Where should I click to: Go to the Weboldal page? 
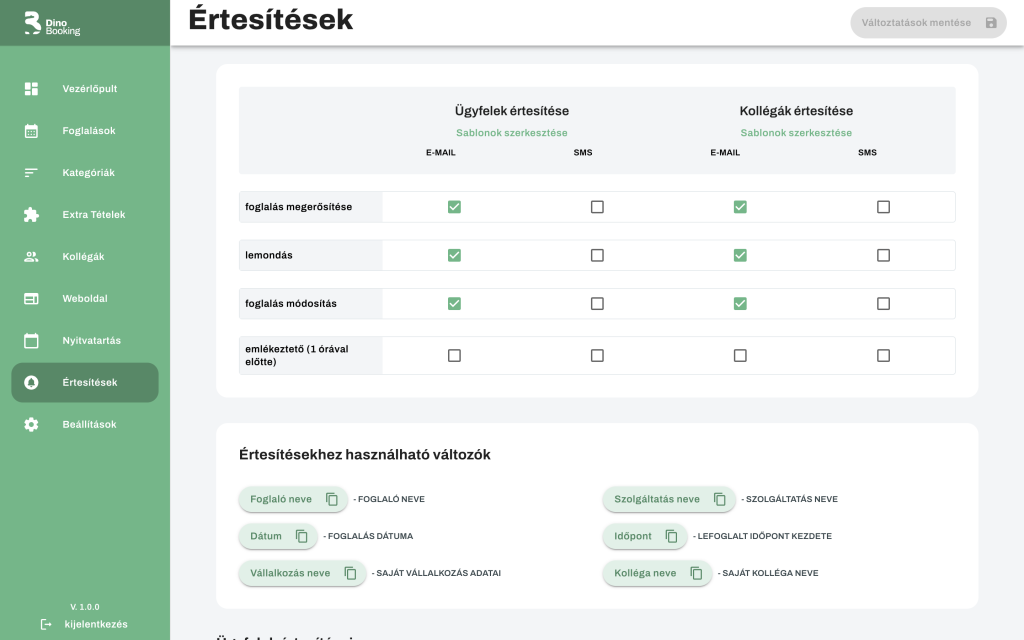[85, 299]
